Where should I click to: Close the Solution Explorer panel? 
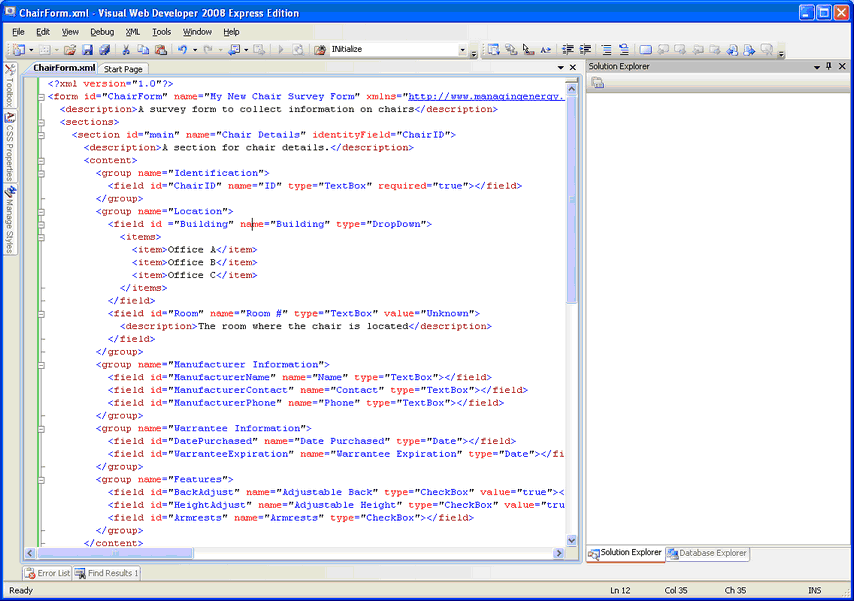click(842, 66)
